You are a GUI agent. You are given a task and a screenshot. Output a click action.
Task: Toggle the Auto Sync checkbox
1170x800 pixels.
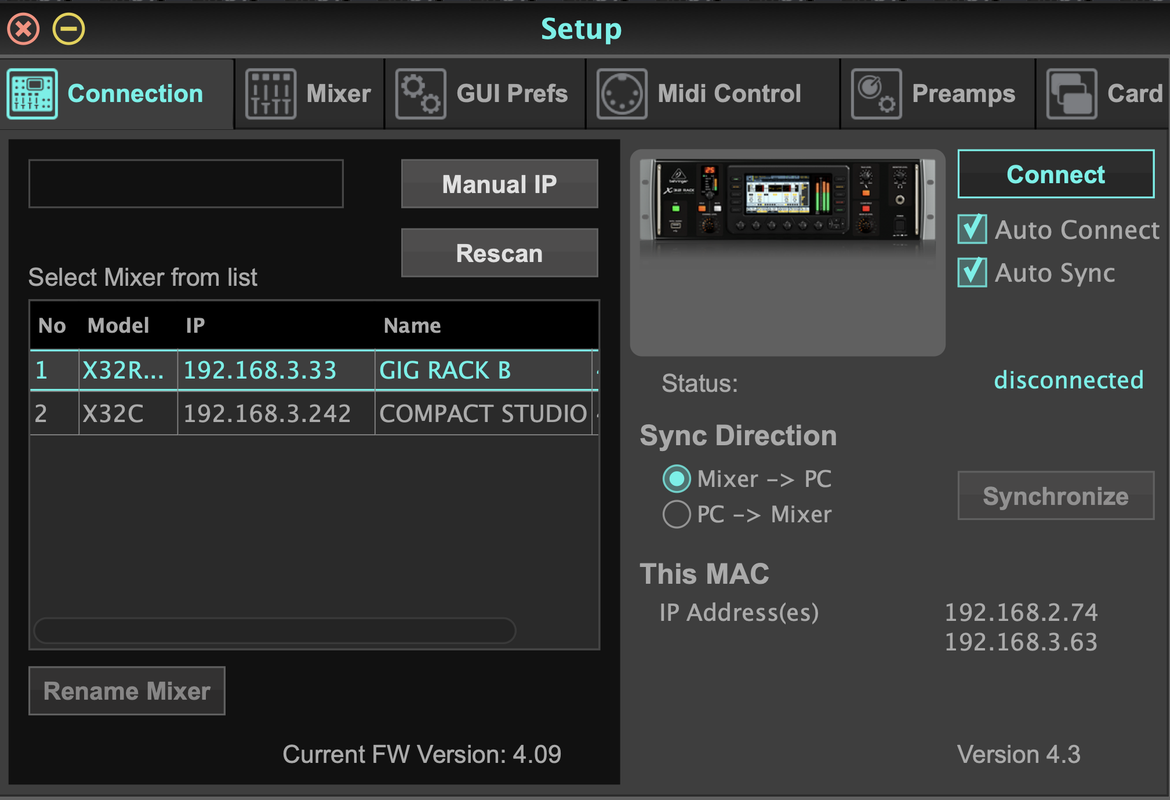[x=972, y=272]
